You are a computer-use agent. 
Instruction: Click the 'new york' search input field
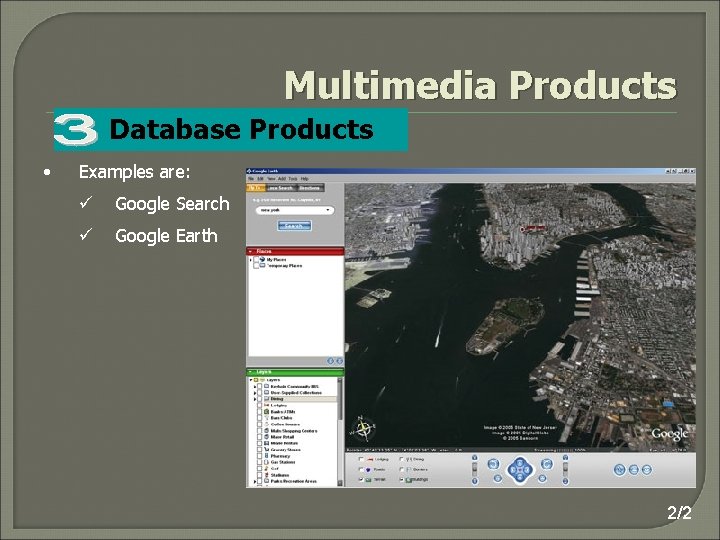pos(295,210)
